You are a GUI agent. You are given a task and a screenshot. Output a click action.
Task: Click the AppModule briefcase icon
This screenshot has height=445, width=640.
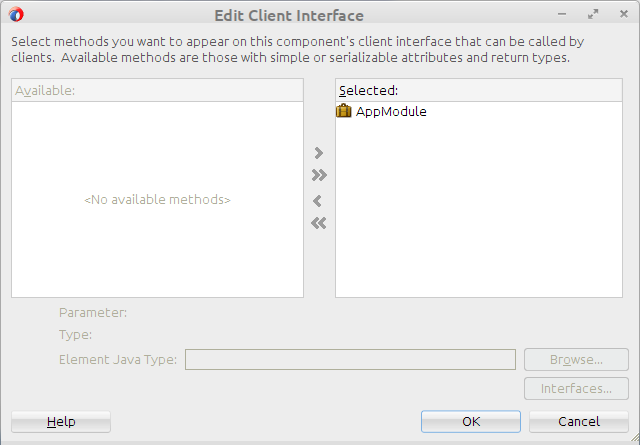344,112
